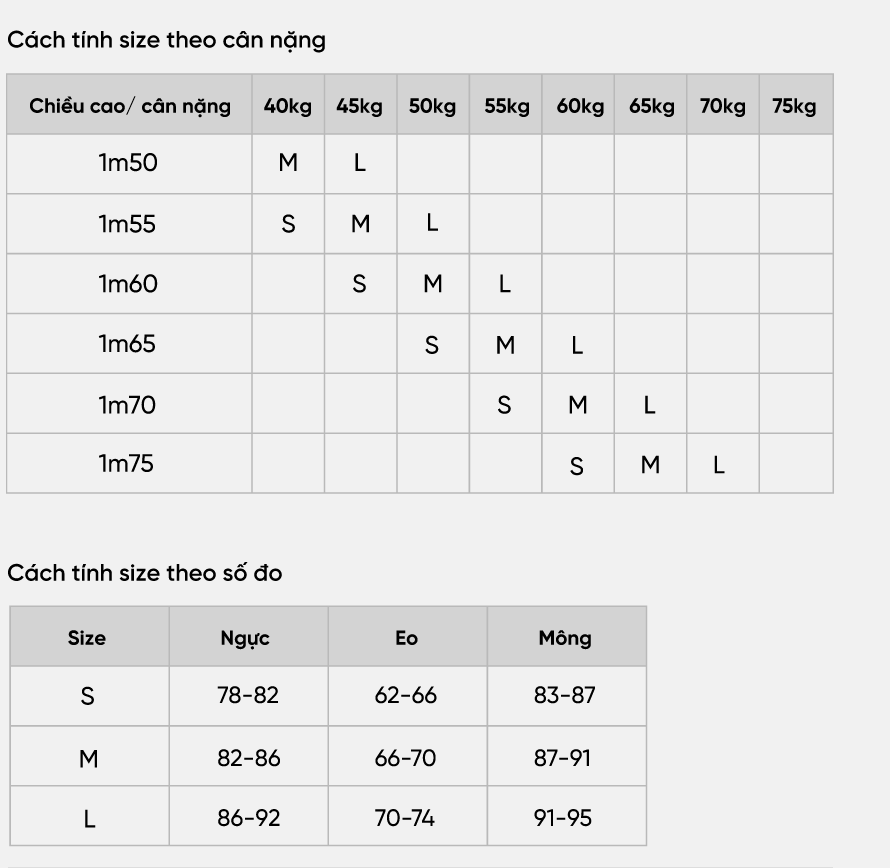Screen dimensions: 890x868
Task: Click the 78-82 bust measurement cell
Action: click(249, 695)
